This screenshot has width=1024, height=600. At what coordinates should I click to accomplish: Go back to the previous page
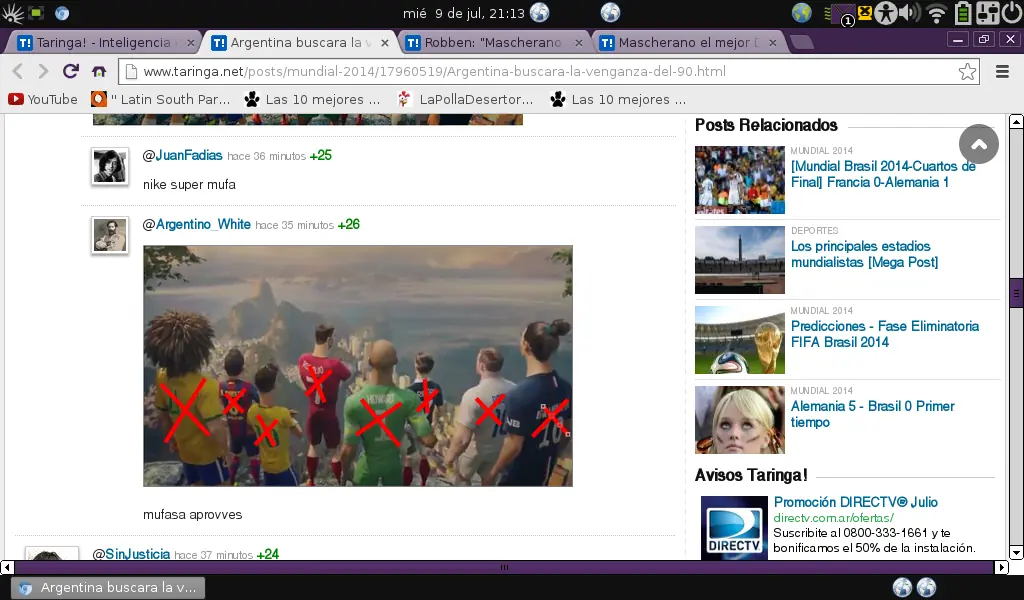[18, 71]
